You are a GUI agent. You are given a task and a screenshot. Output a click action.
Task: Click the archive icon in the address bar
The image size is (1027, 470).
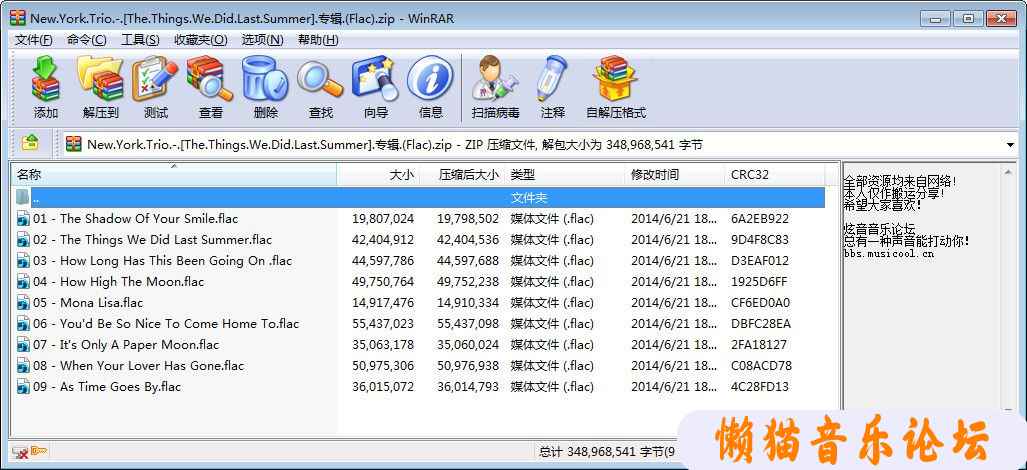point(74,144)
